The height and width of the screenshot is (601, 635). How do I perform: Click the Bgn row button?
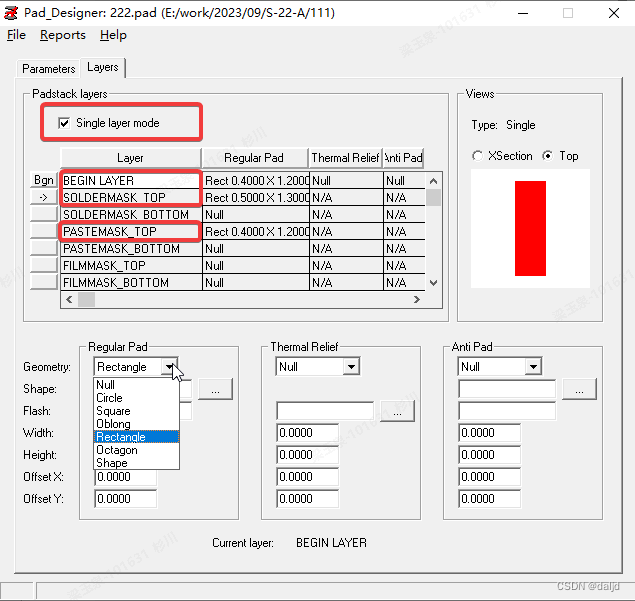(44, 181)
